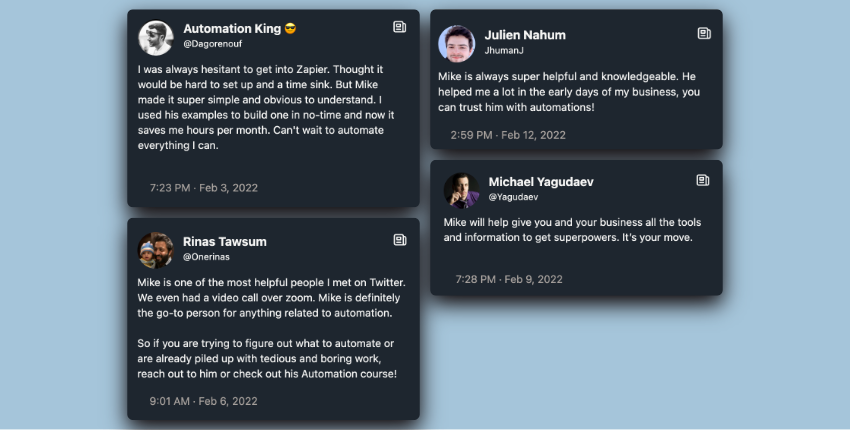Image resolution: width=850 pixels, height=430 pixels.
Task: Open Julien Nahum's name link
Action: point(525,35)
